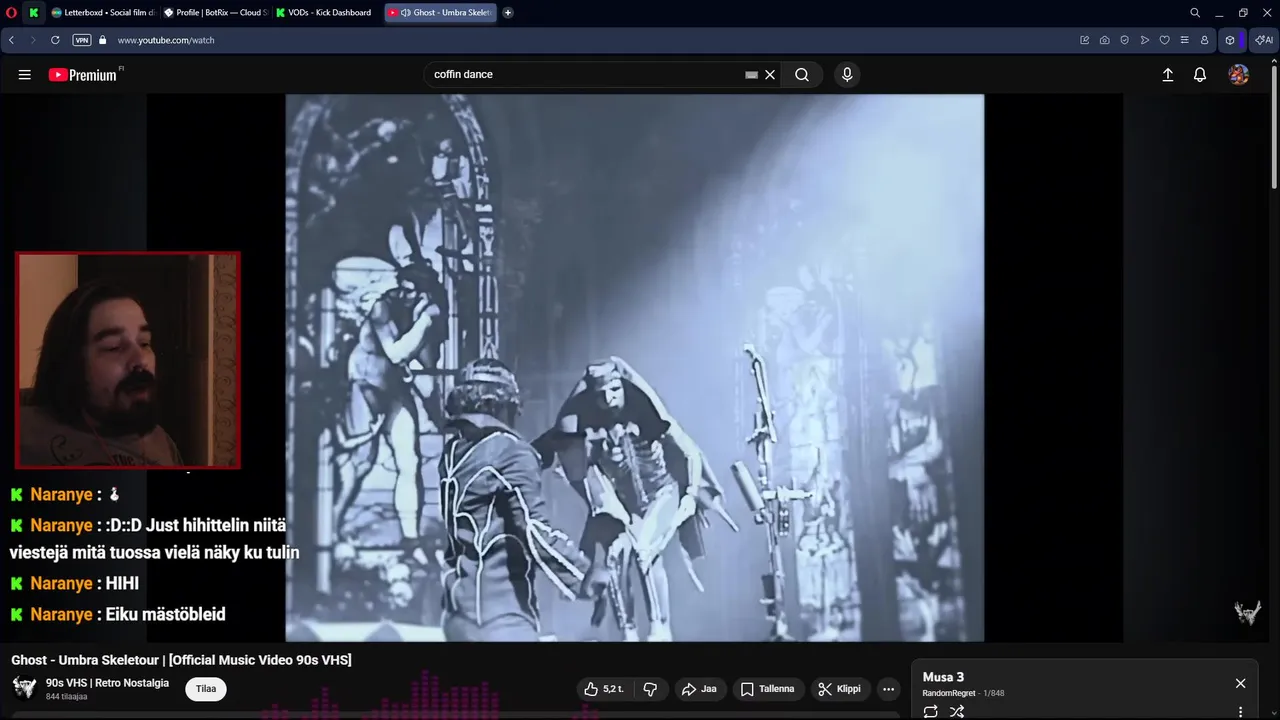Open Musa 3 playlist options menu
This screenshot has height=720, width=1280.
(x=1240, y=712)
